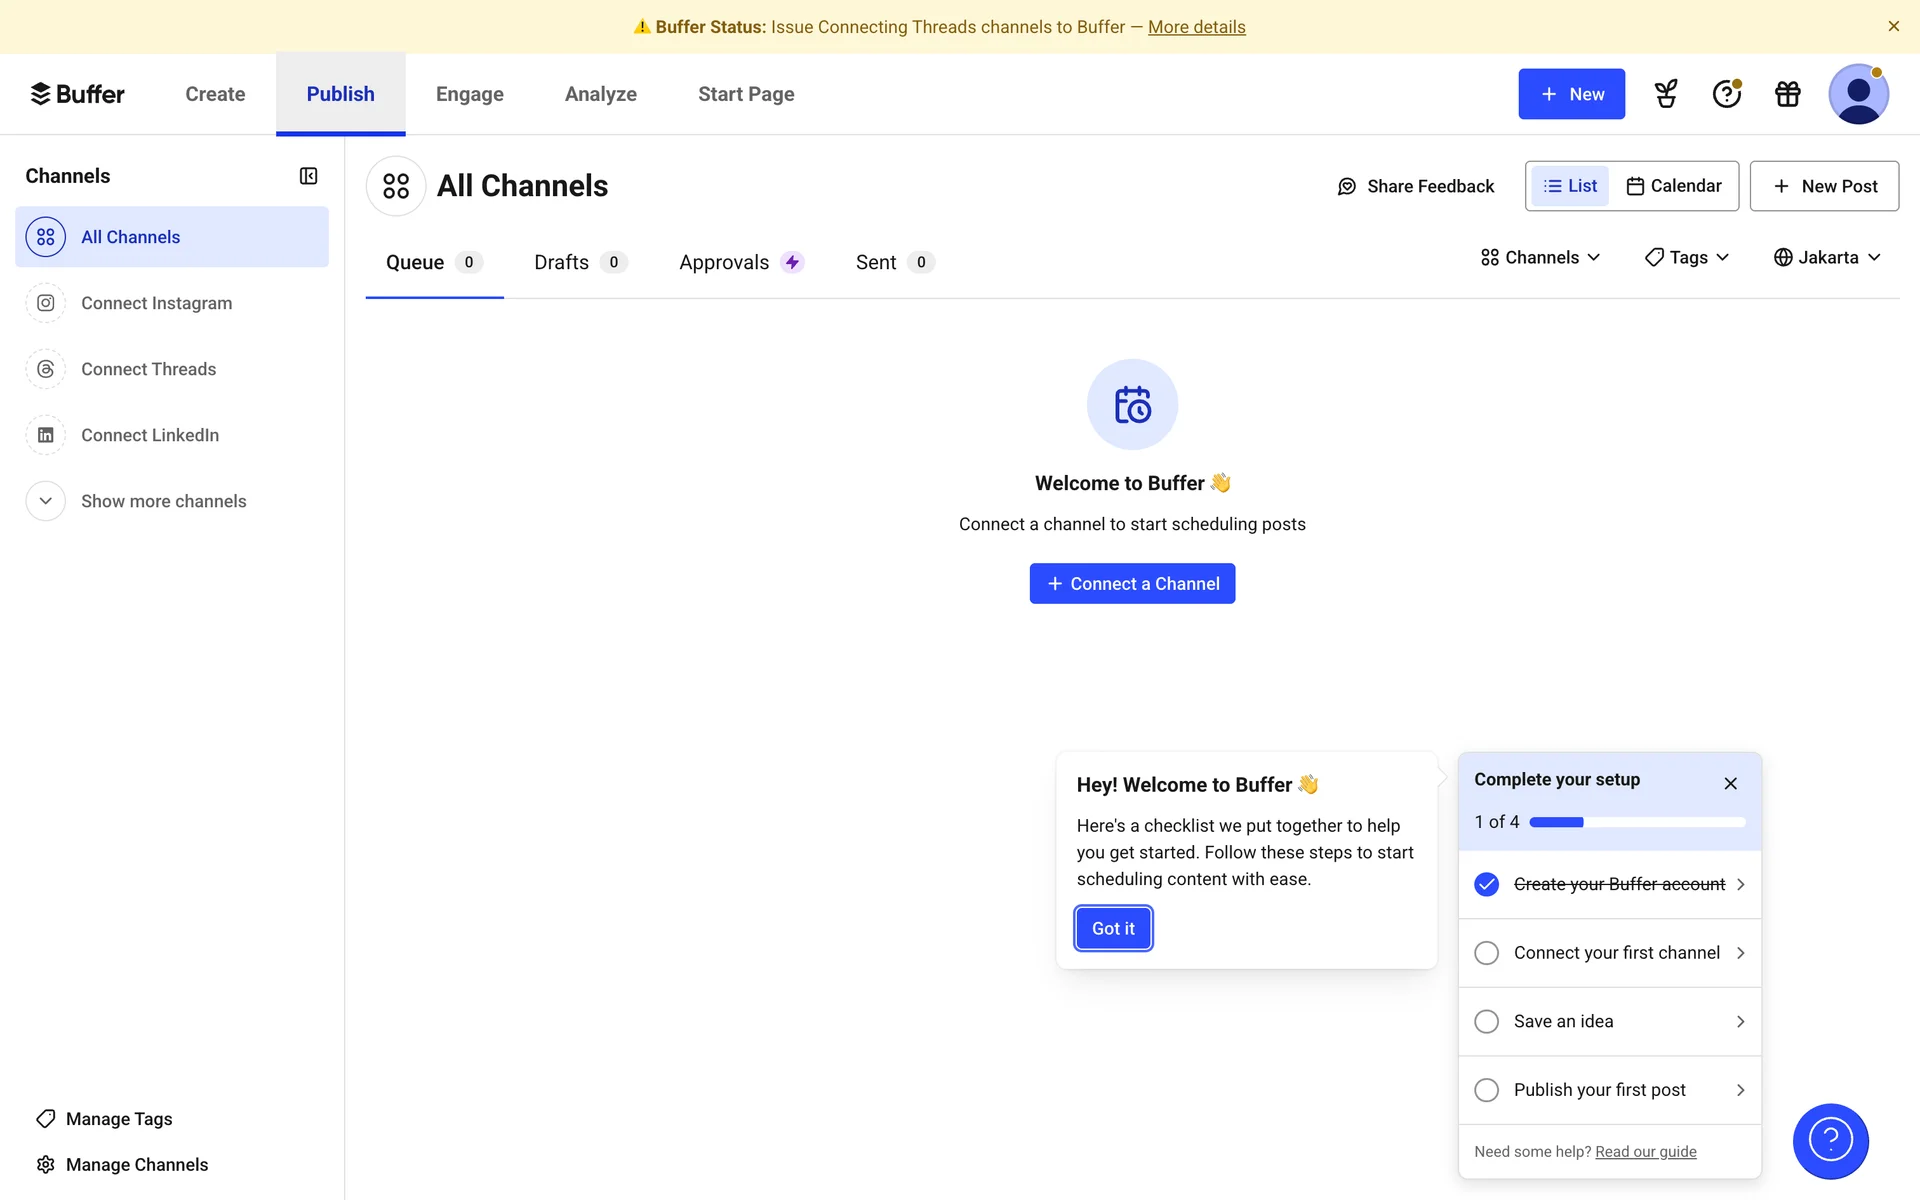Expand the Channels filter dropdown
This screenshot has width=1920, height=1200.
pyautogui.click(x=1540, y=258)
